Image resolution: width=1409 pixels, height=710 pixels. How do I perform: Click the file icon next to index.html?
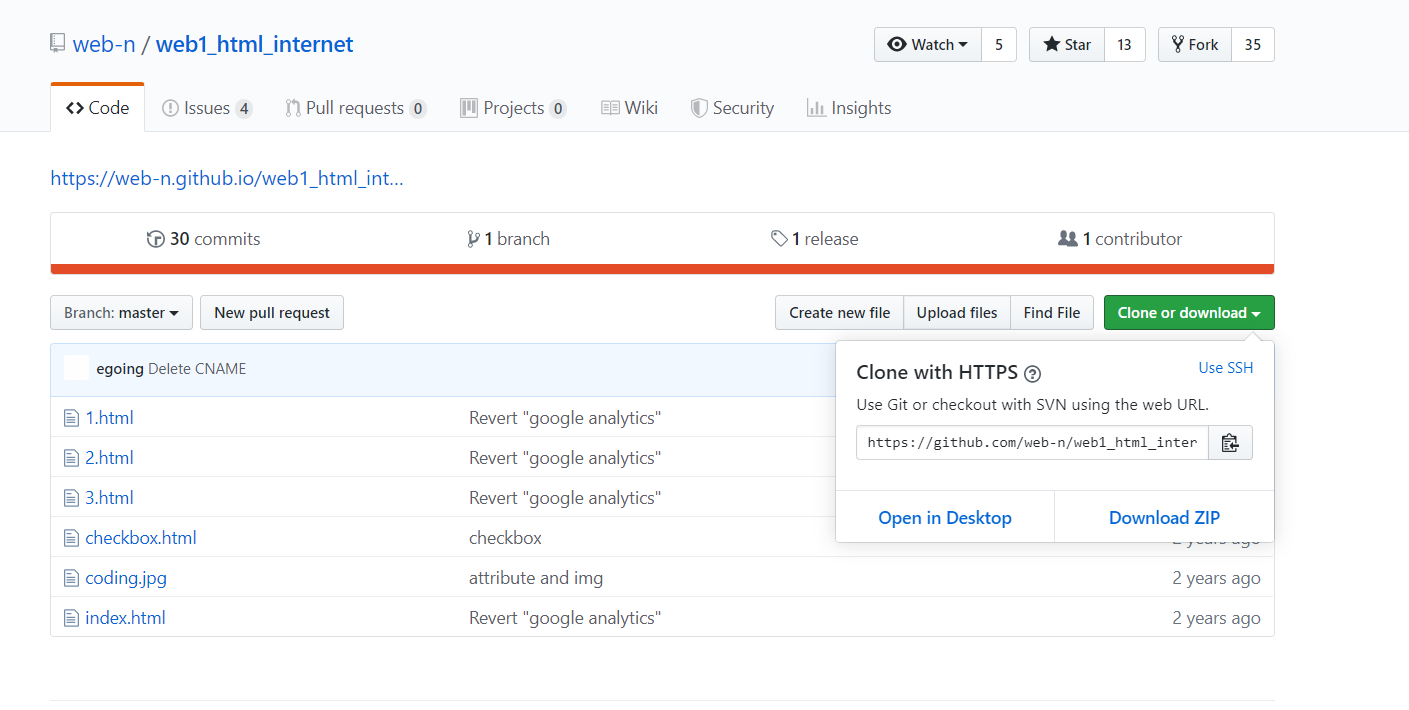(71, 618)
